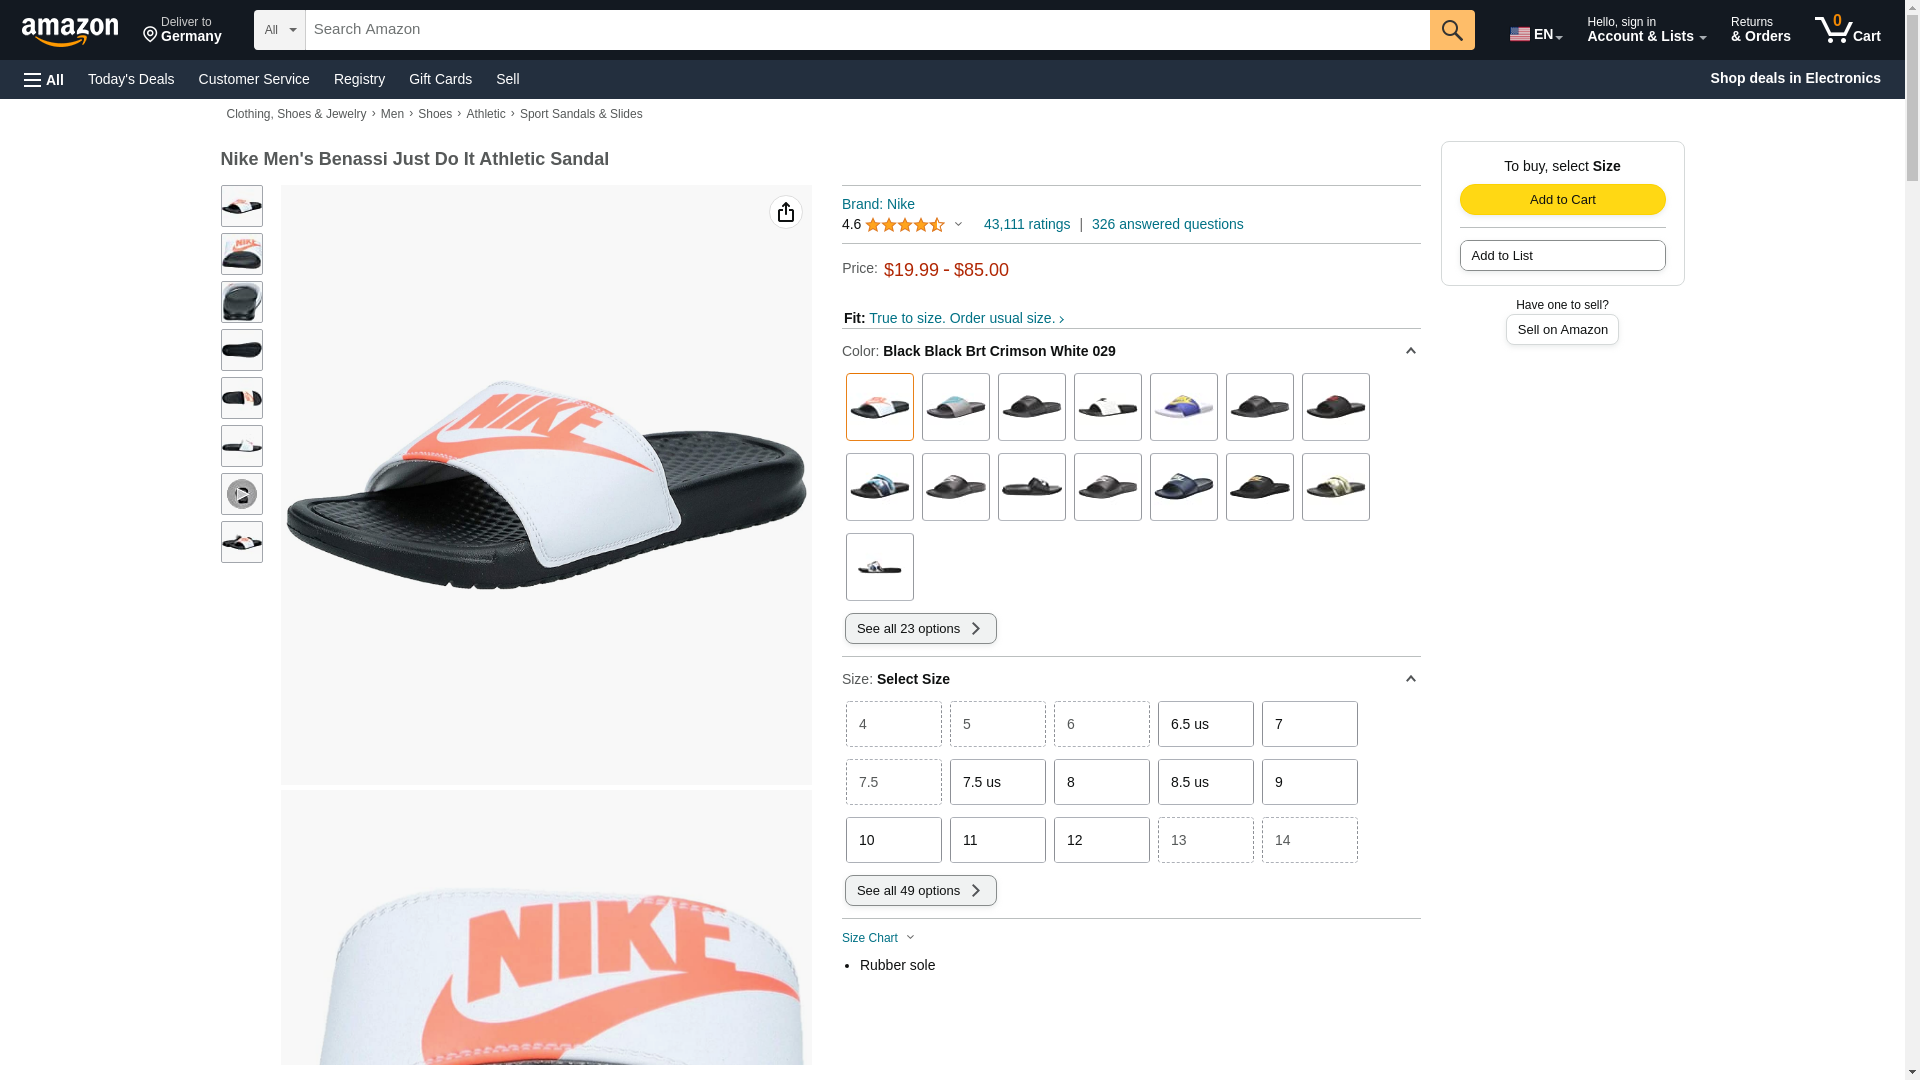Open Gift Cards menu item

440,79
